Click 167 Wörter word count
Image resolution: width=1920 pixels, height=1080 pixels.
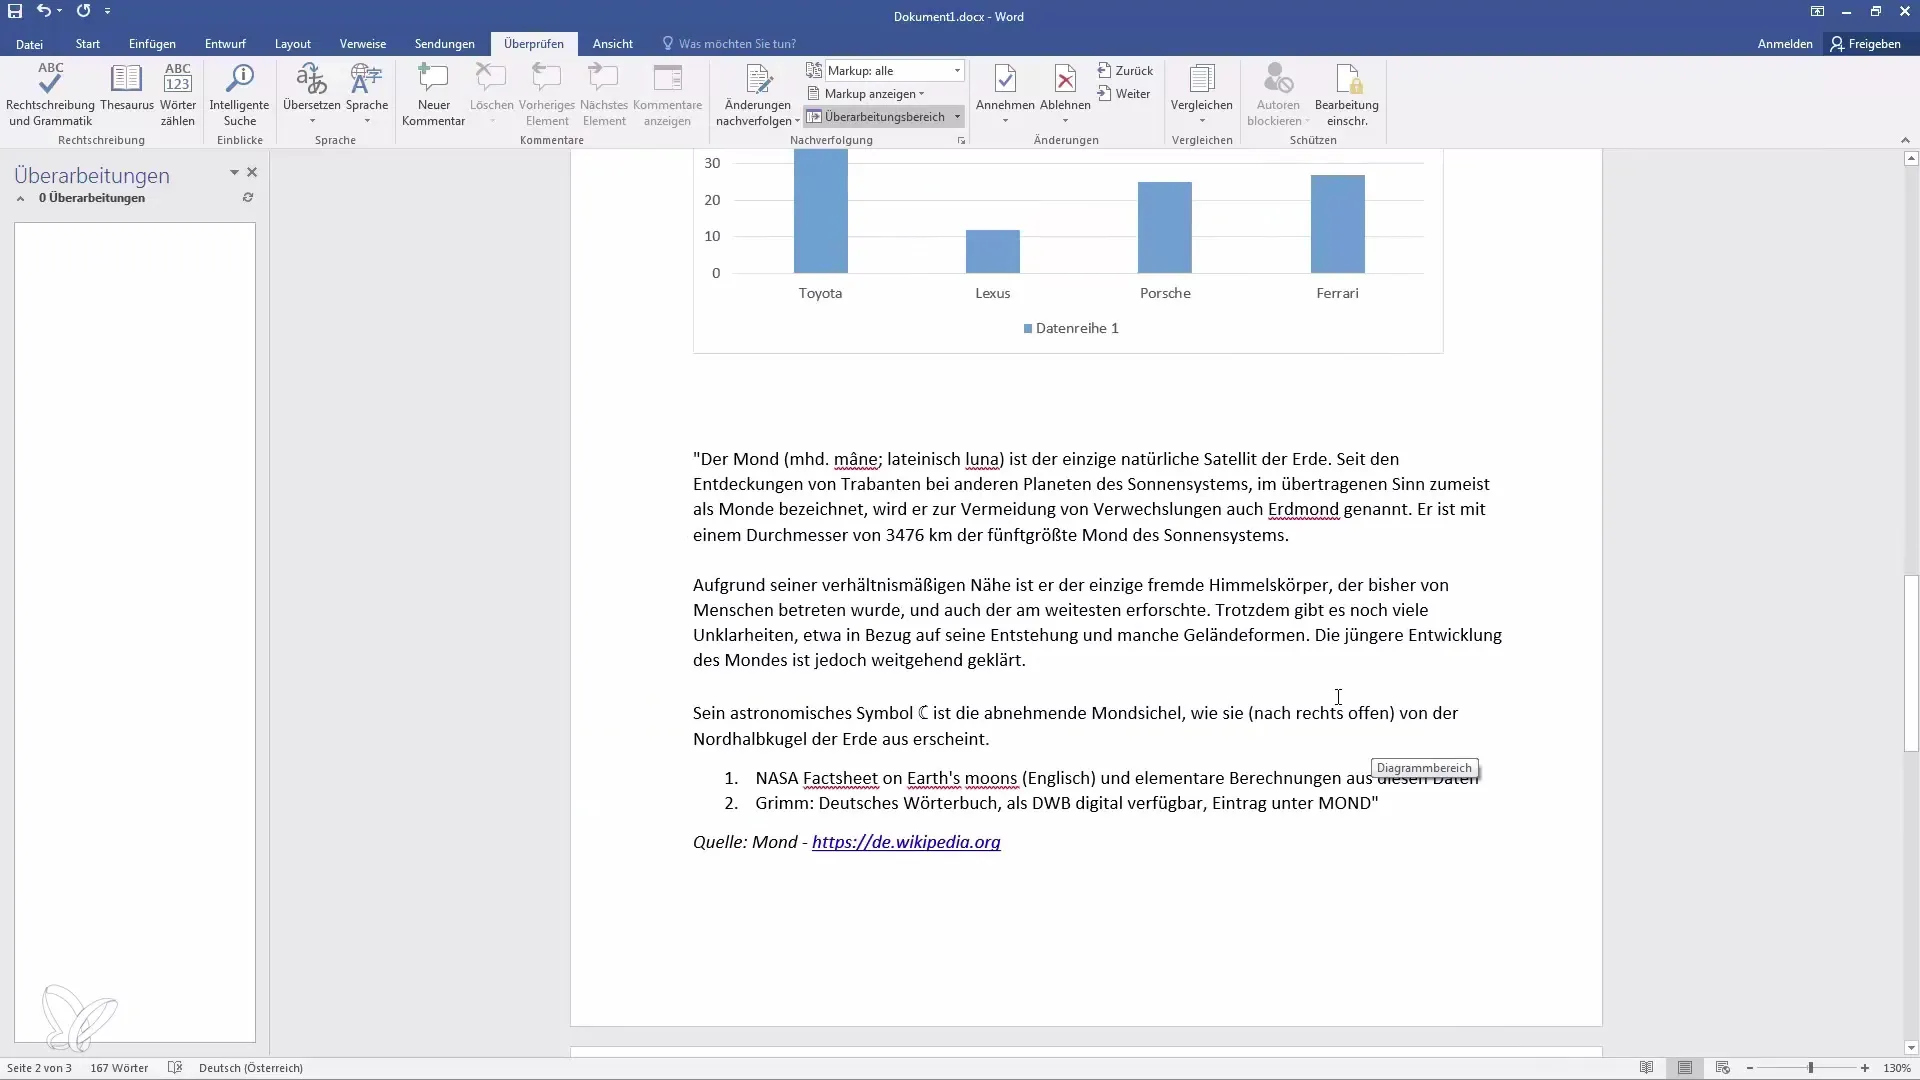119,1068
